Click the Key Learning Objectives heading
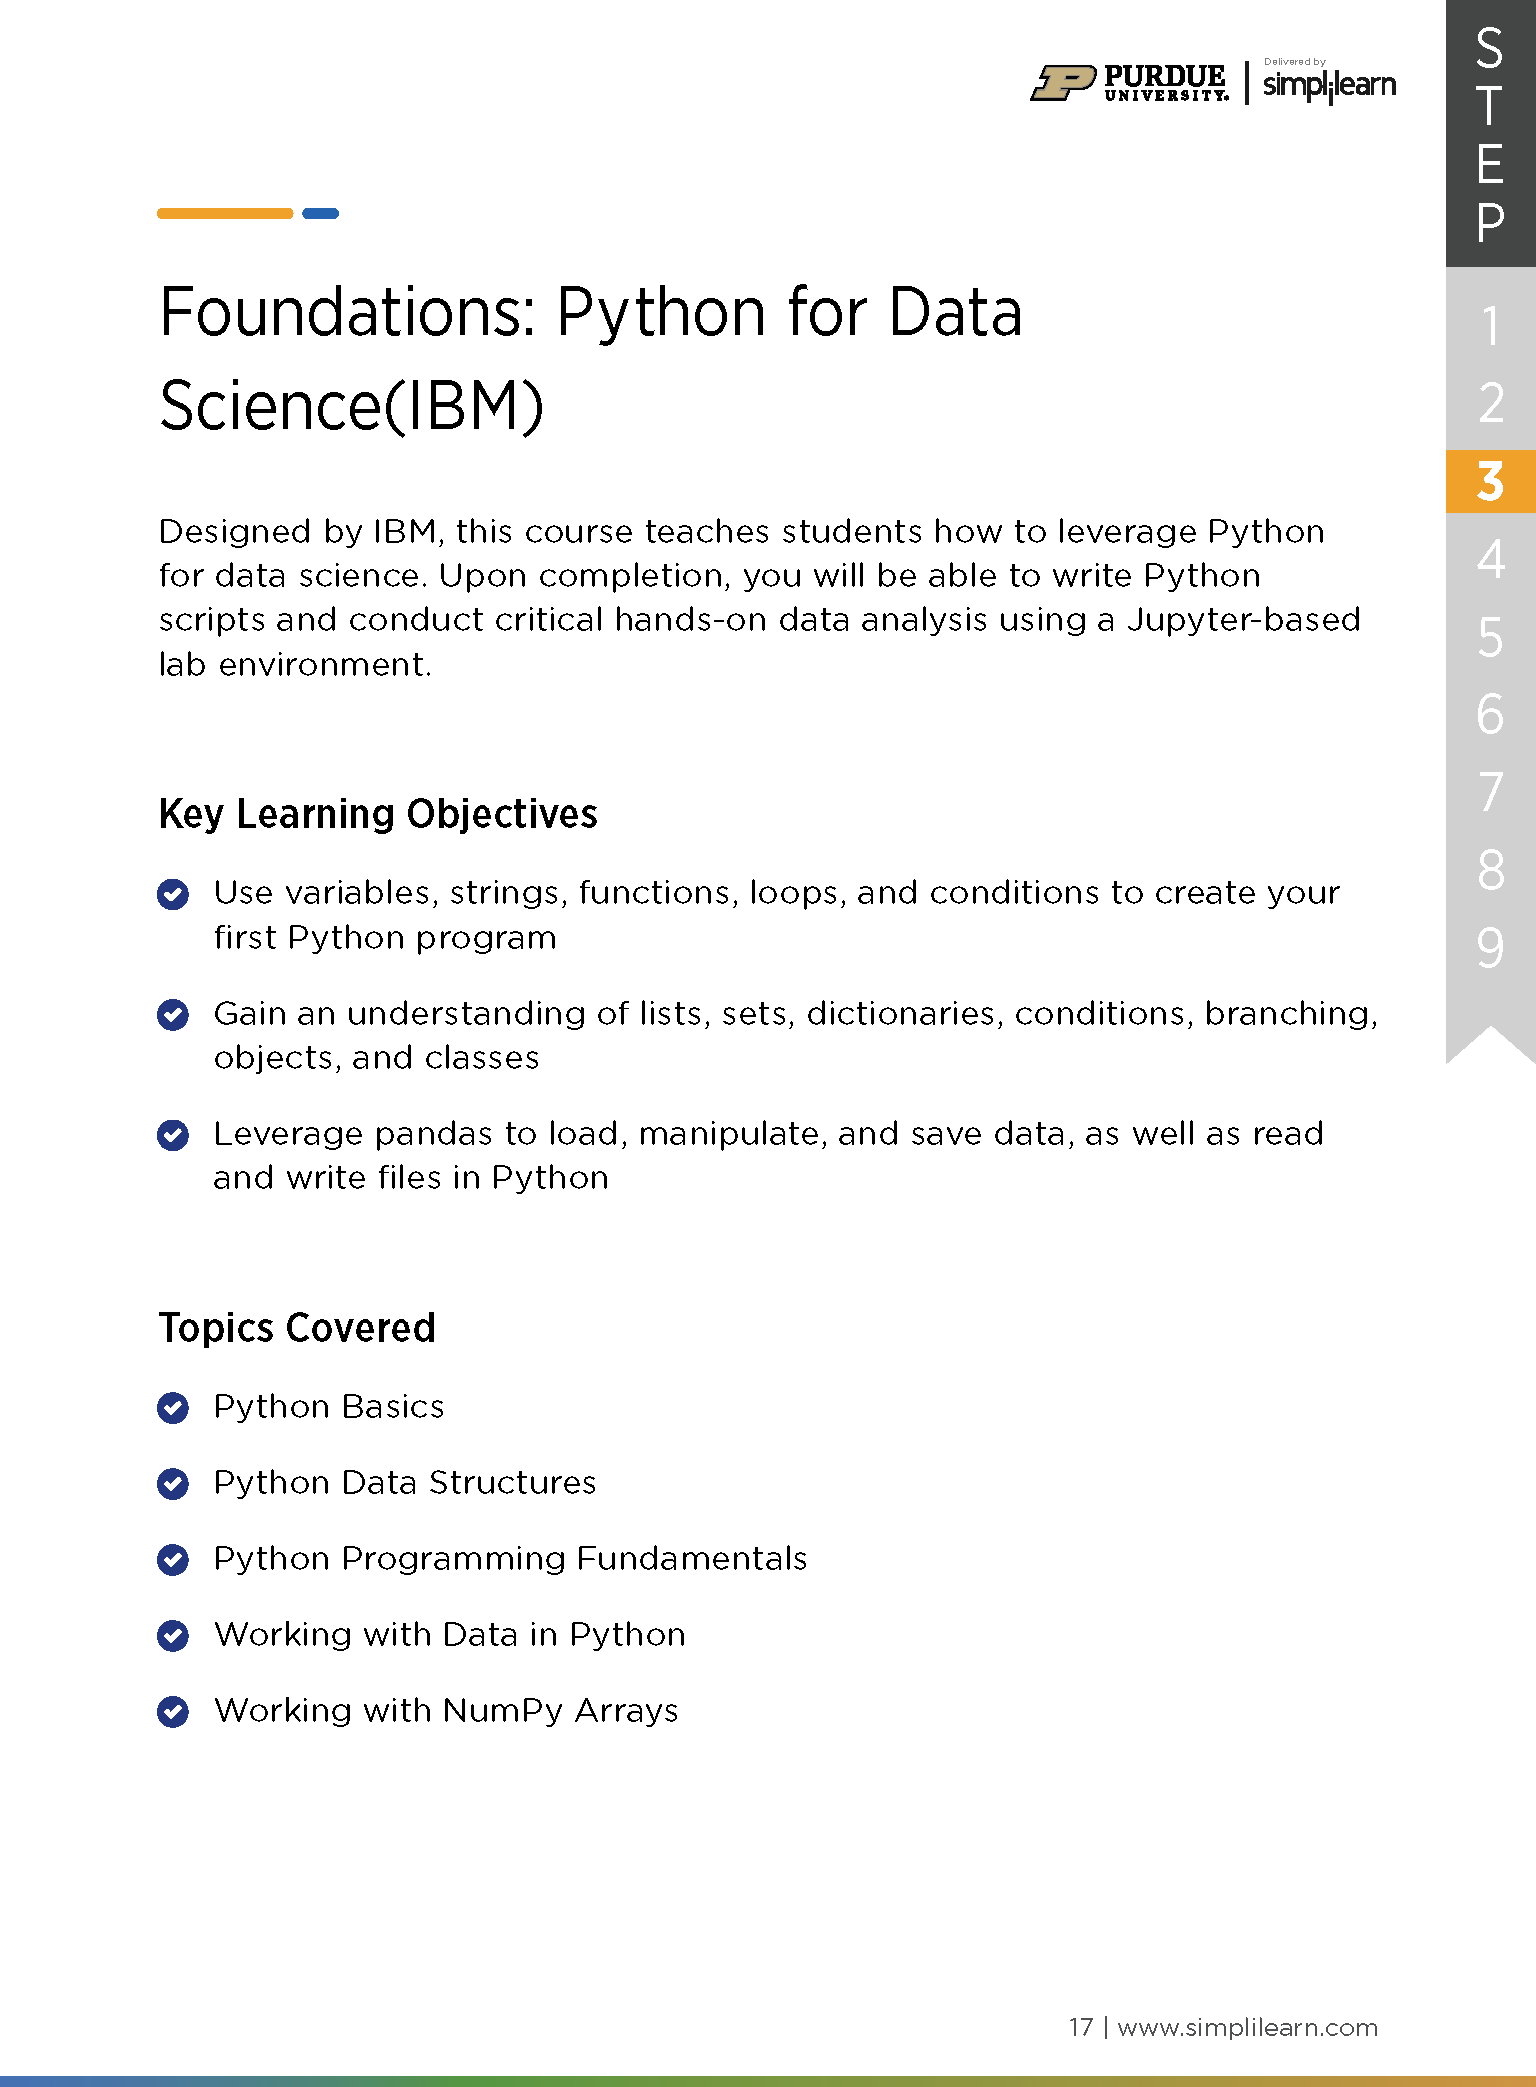This screenshot has width=1536, height=2087. [378, 814]
